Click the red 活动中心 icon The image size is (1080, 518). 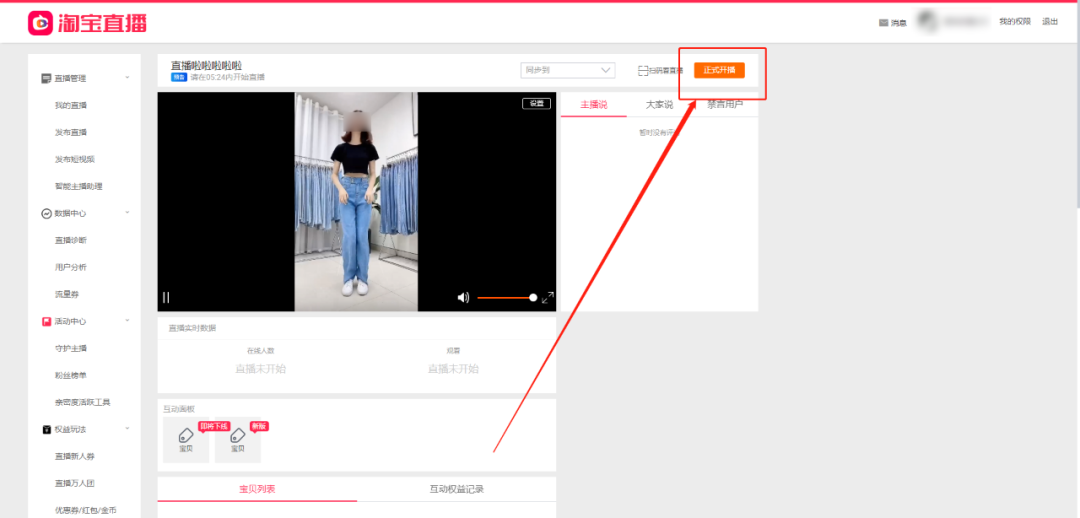(46, 322)
